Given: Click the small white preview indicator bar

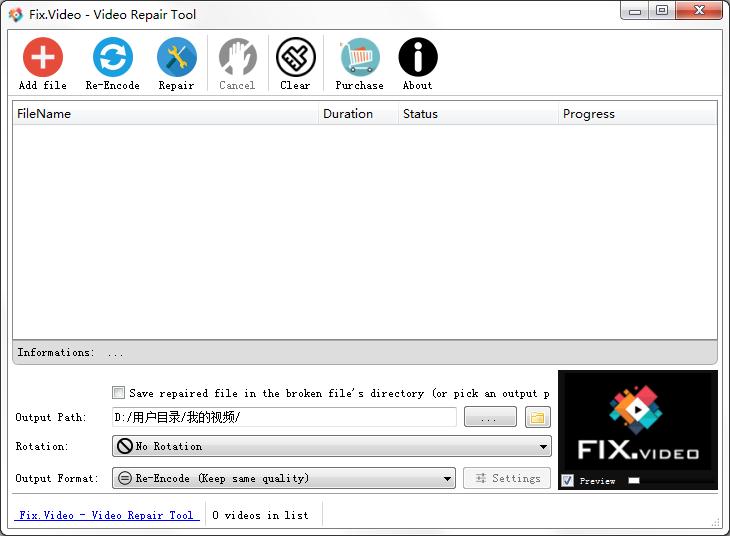Looking at the screenshot, I should 634,480.
